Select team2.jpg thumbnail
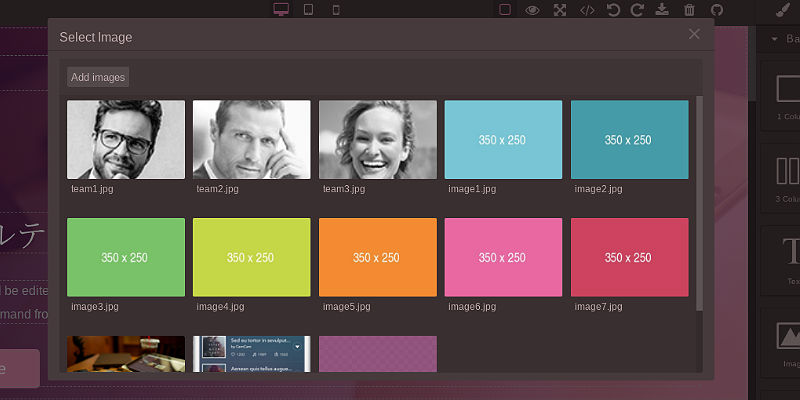This screenshot has width=800, height=400. click(x=252, y=139)
